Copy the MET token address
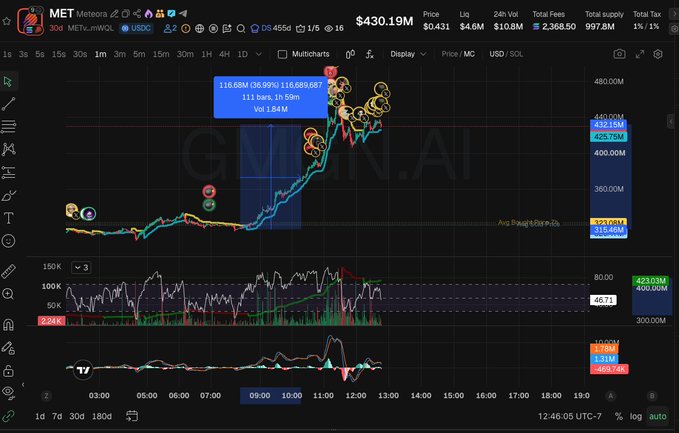The width and height of the screenshot is (679, 433). pos(126,14)
